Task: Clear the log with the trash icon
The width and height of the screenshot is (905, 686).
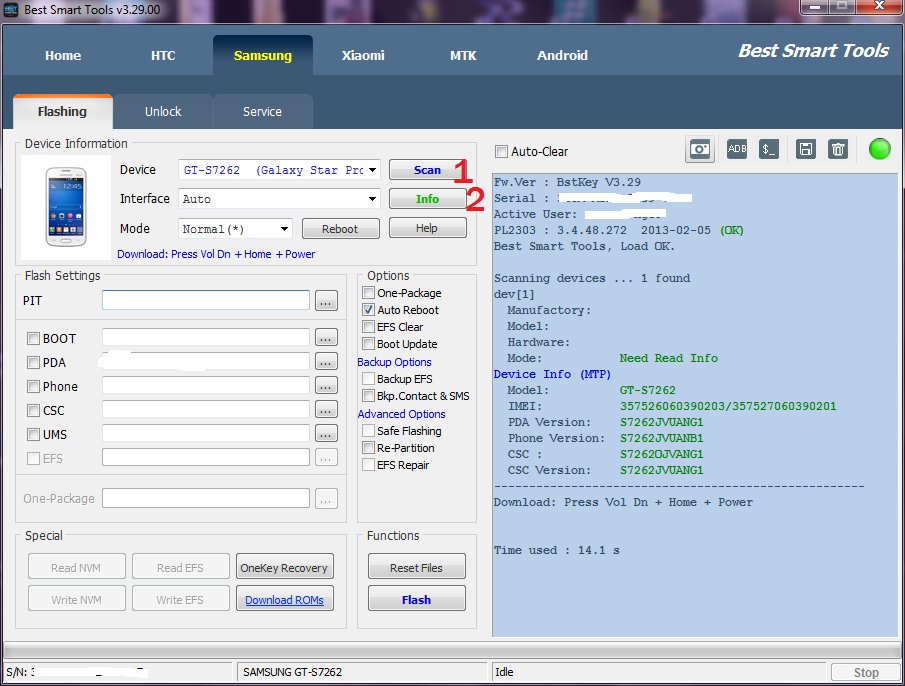Action: 837,149
